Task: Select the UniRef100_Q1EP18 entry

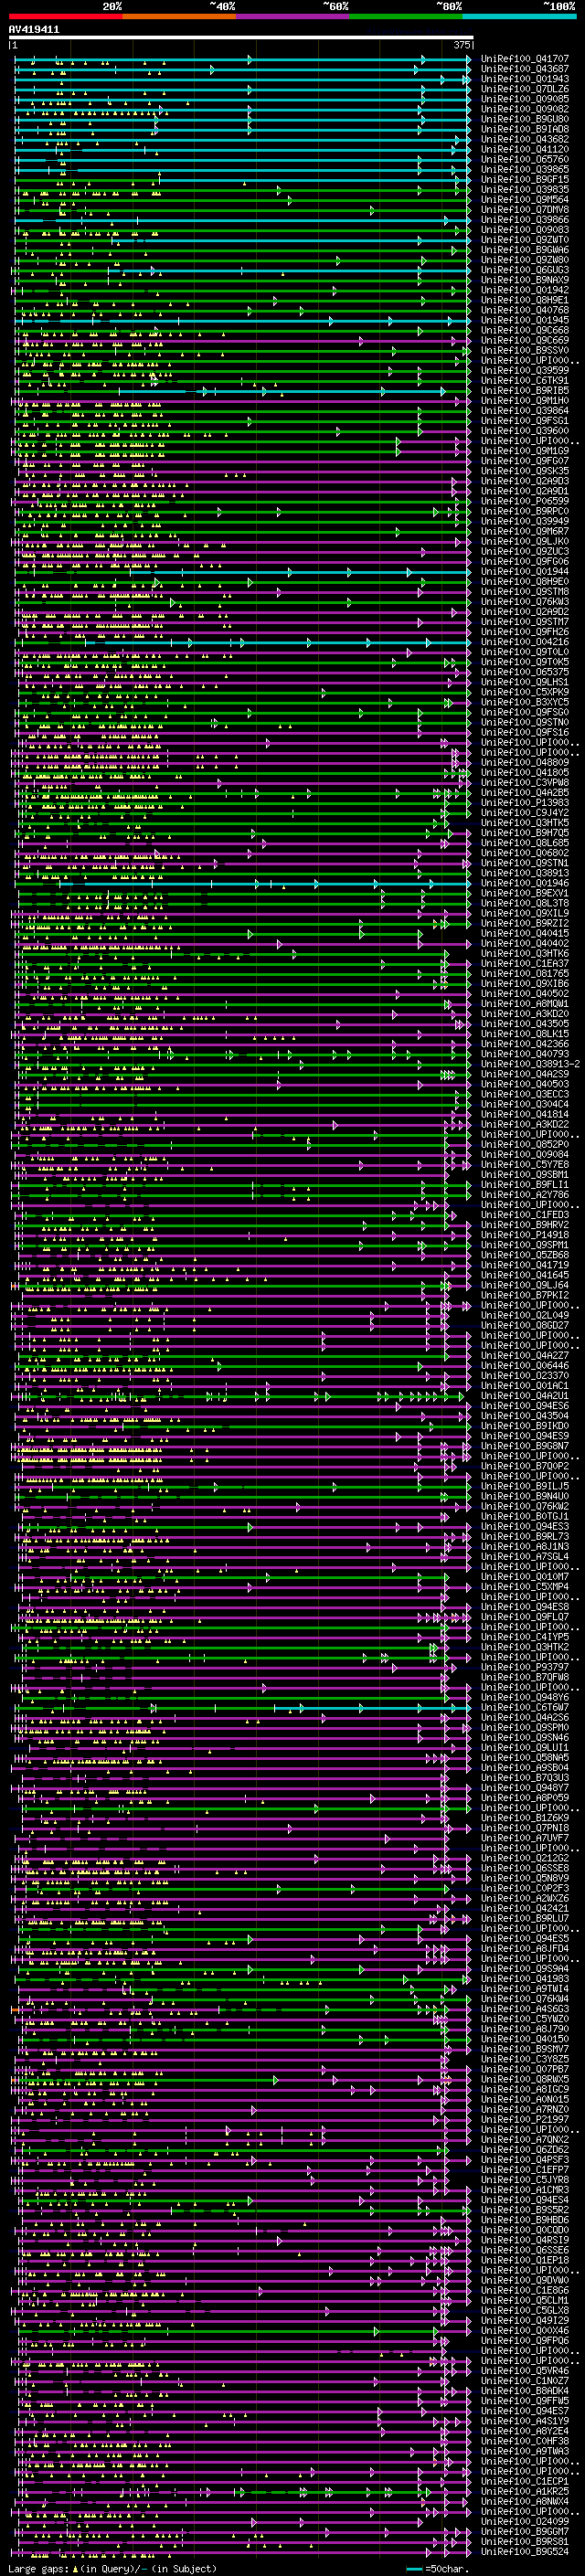Action: pos(524,2260)
